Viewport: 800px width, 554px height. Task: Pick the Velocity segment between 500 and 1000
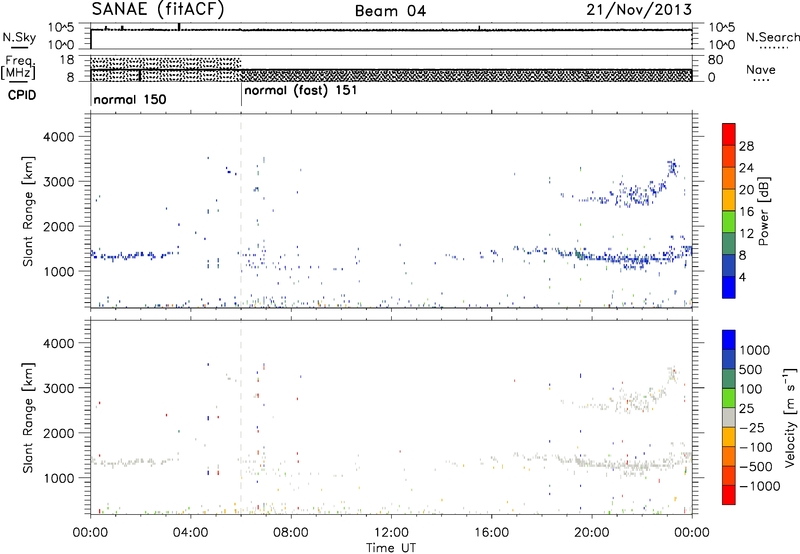click(729, 359)
